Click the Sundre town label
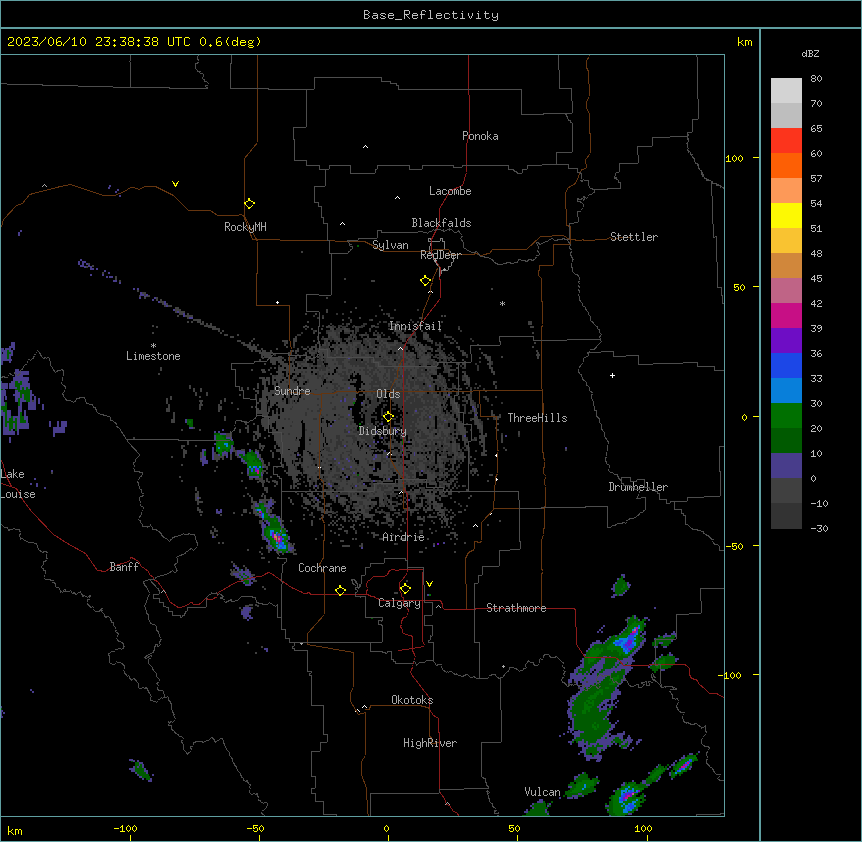This screenshot has width=862, height=842. pyautogui.click(x=292, y=391)
